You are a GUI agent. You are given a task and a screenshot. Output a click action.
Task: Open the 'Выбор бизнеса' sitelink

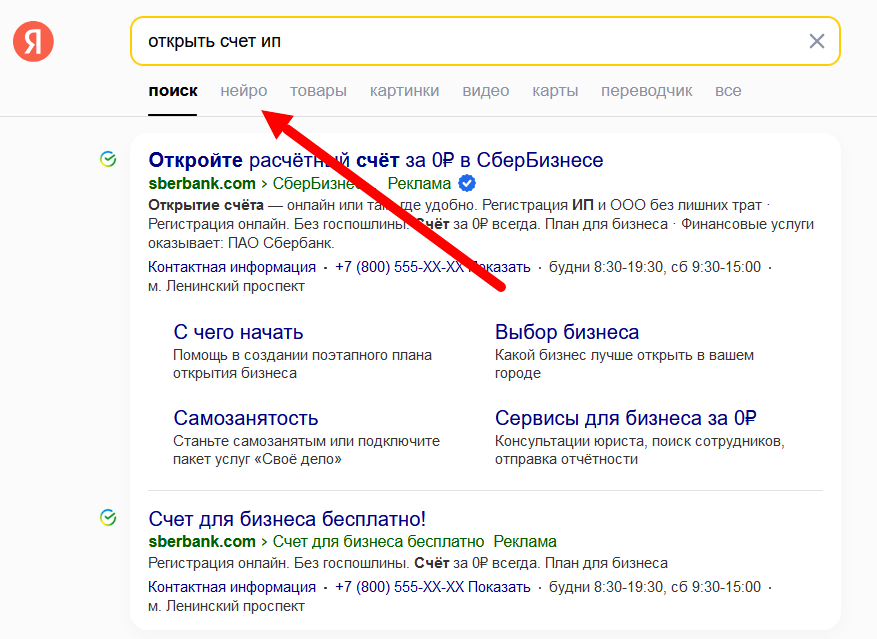click(x=567, y=332)
